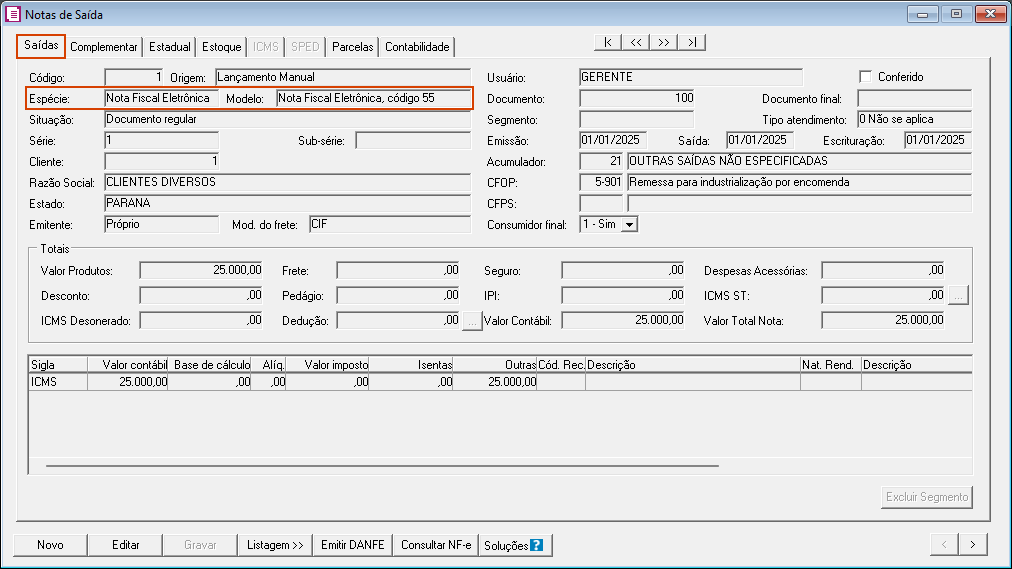Click the Notas de Saída window icon
The width and height of the screenshot is (1012, 569).
(x=13, y=15)
